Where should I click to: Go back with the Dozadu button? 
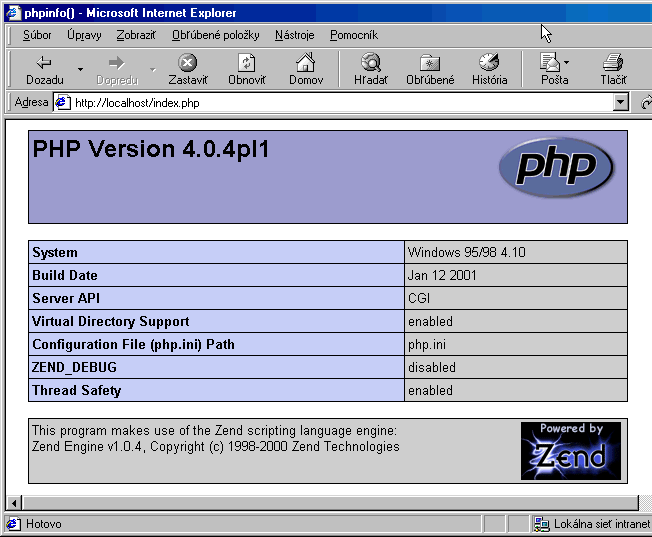pos(44,69)
